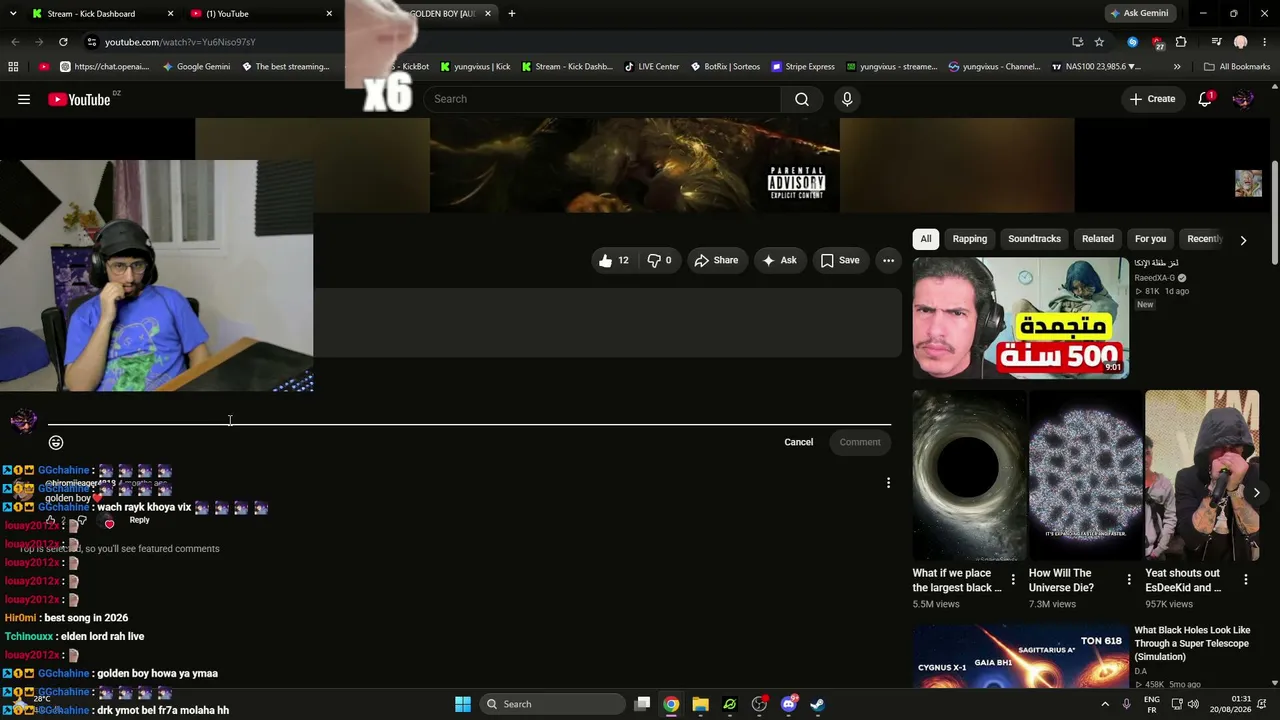The width and height of the screenshot is (1280, 720).
Task: Click the YouTube search magnifier button
Action: (x=802, y=99)
